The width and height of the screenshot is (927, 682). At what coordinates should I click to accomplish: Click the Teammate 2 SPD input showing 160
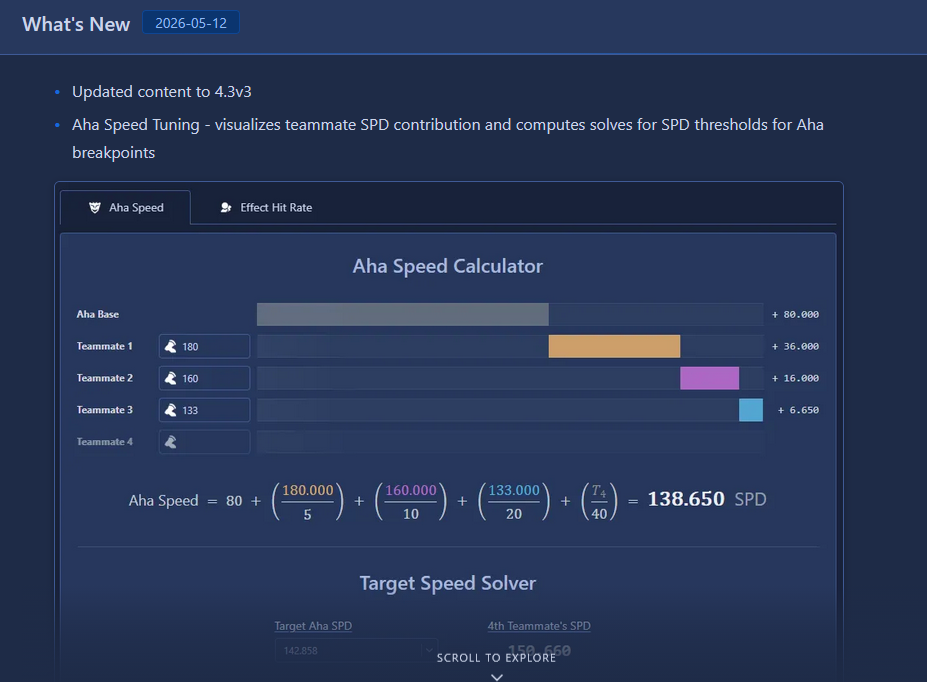click(x=205, y=378)
